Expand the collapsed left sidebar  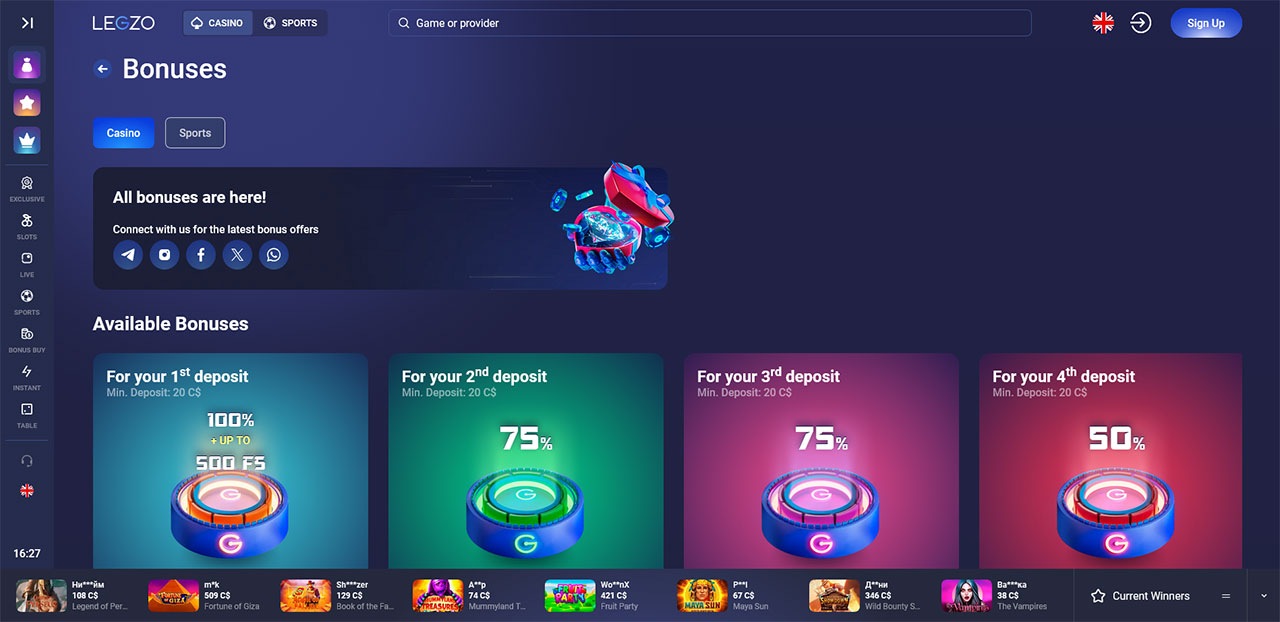[x=27, y=23]
